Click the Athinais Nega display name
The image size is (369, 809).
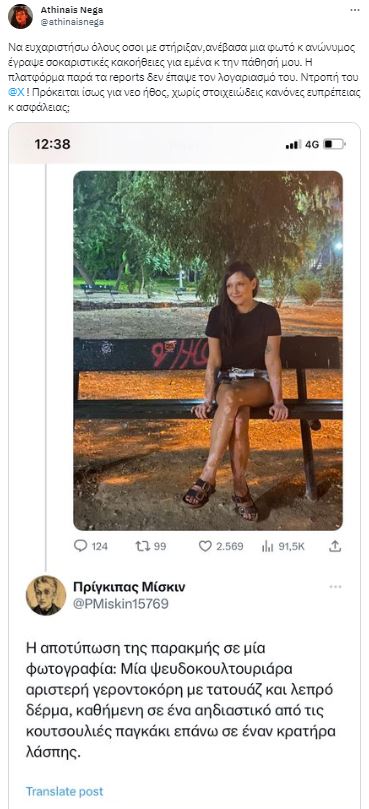72,10
